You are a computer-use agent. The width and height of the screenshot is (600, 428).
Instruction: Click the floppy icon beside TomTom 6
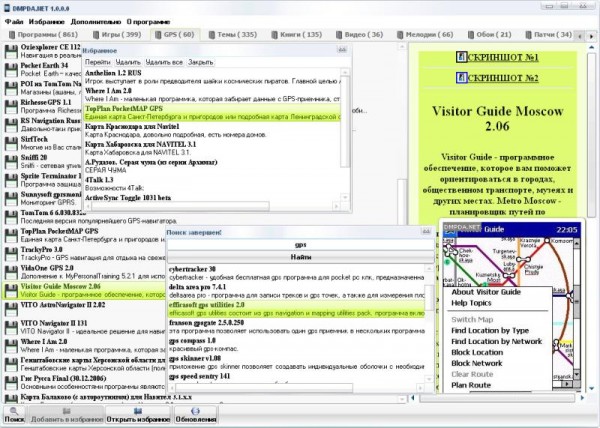tap(11, 217)
